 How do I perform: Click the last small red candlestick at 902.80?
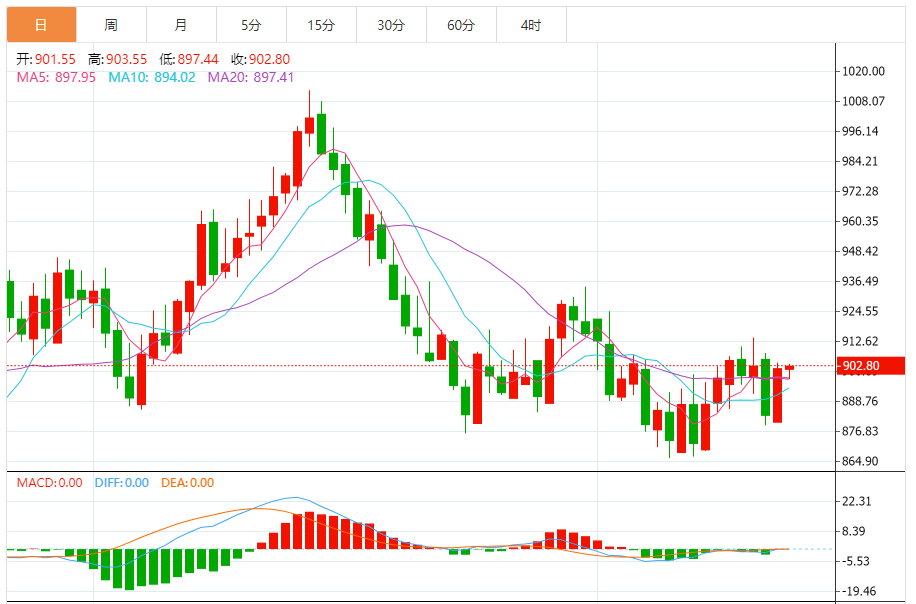tap(790, 367)
